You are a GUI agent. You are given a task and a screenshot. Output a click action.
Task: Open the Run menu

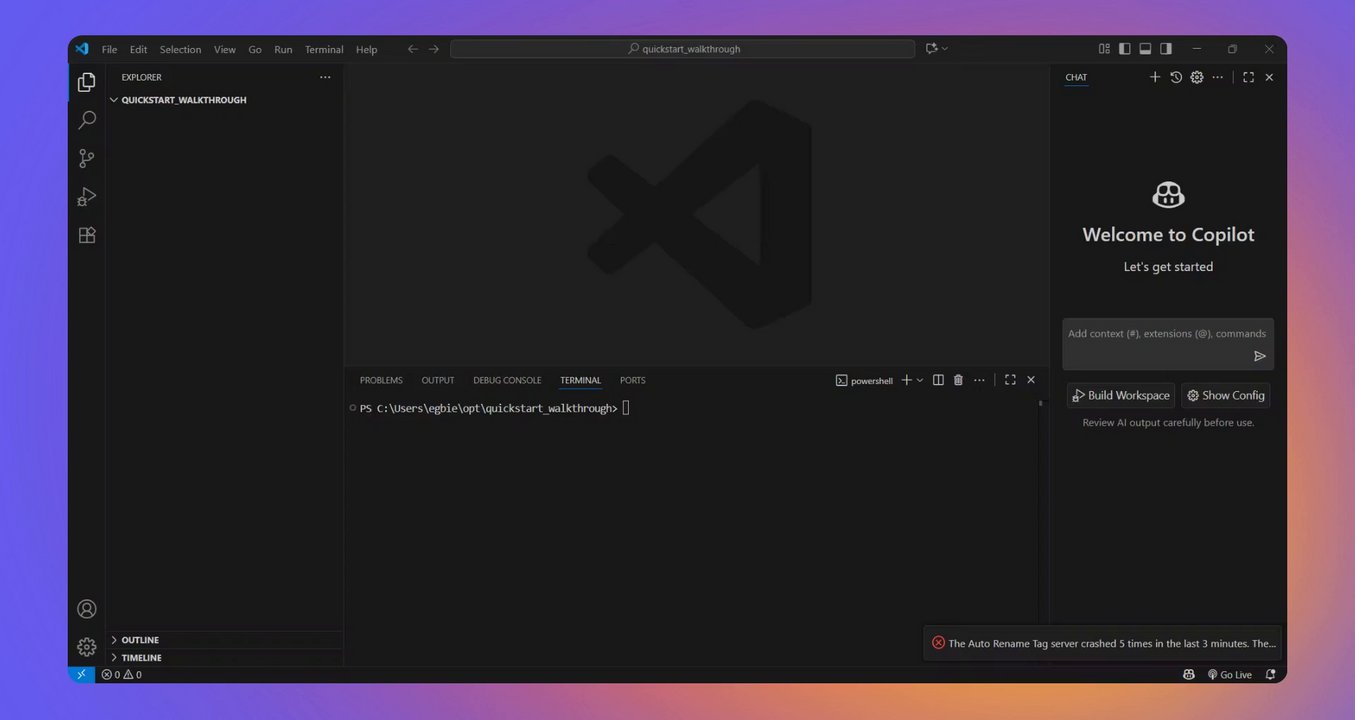283,49
